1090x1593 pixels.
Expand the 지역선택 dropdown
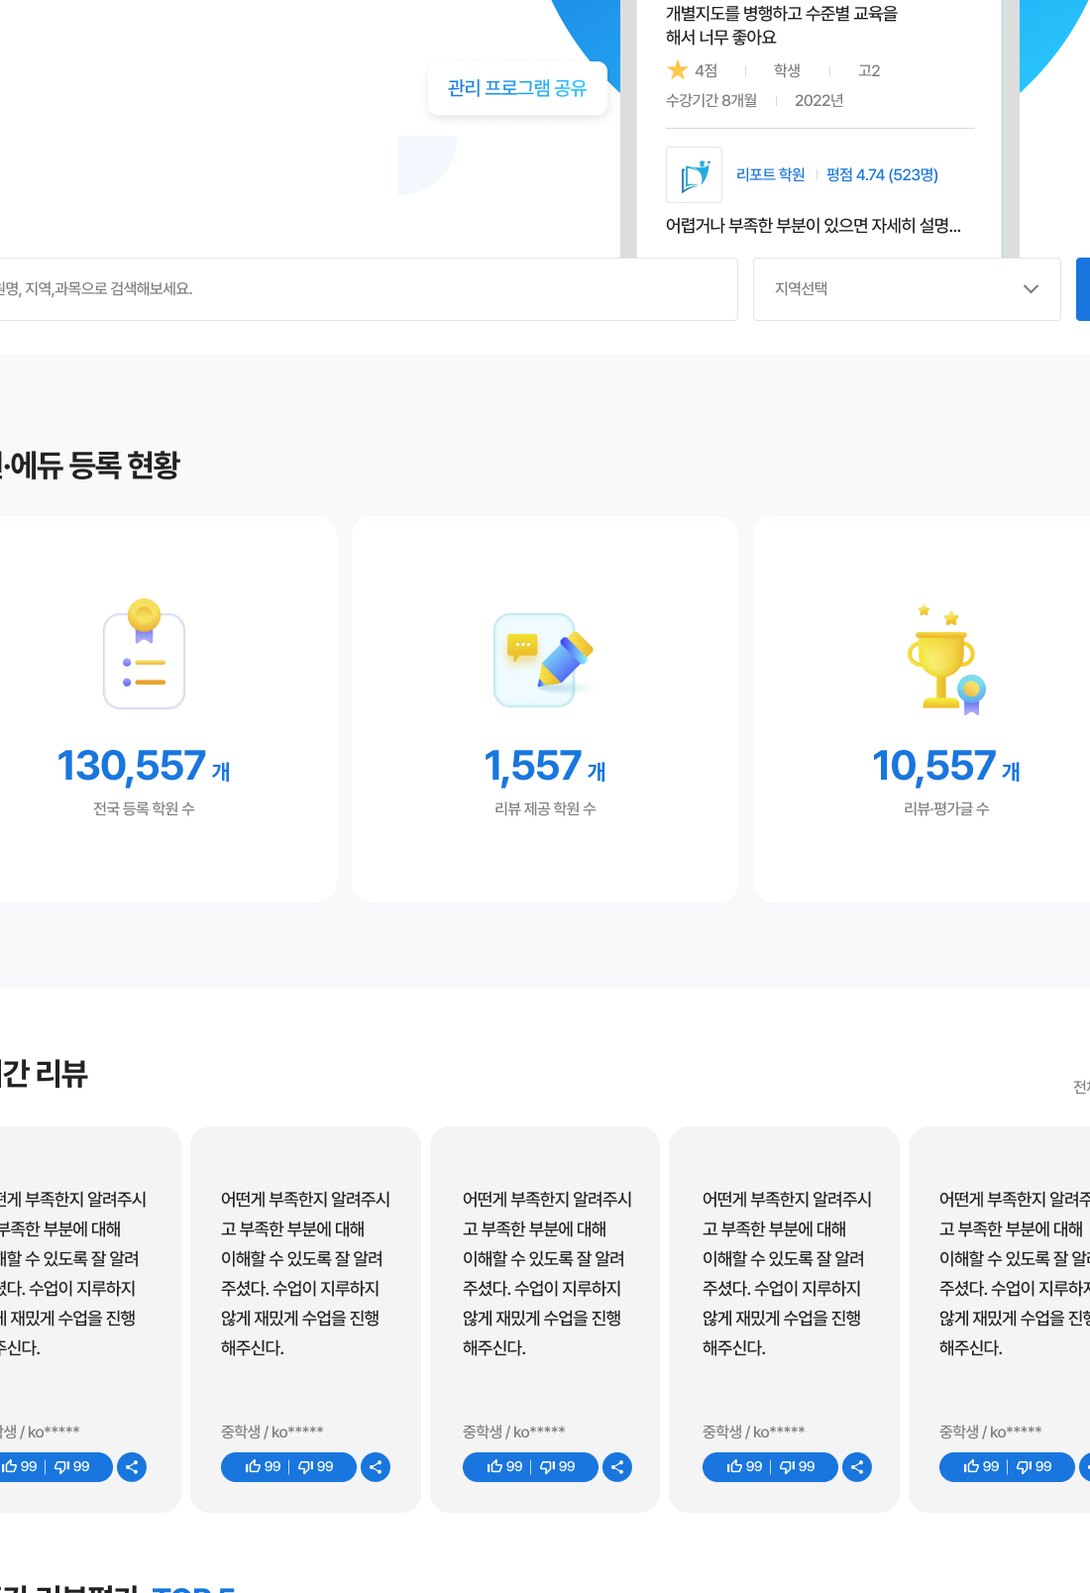tap(906, 289)
